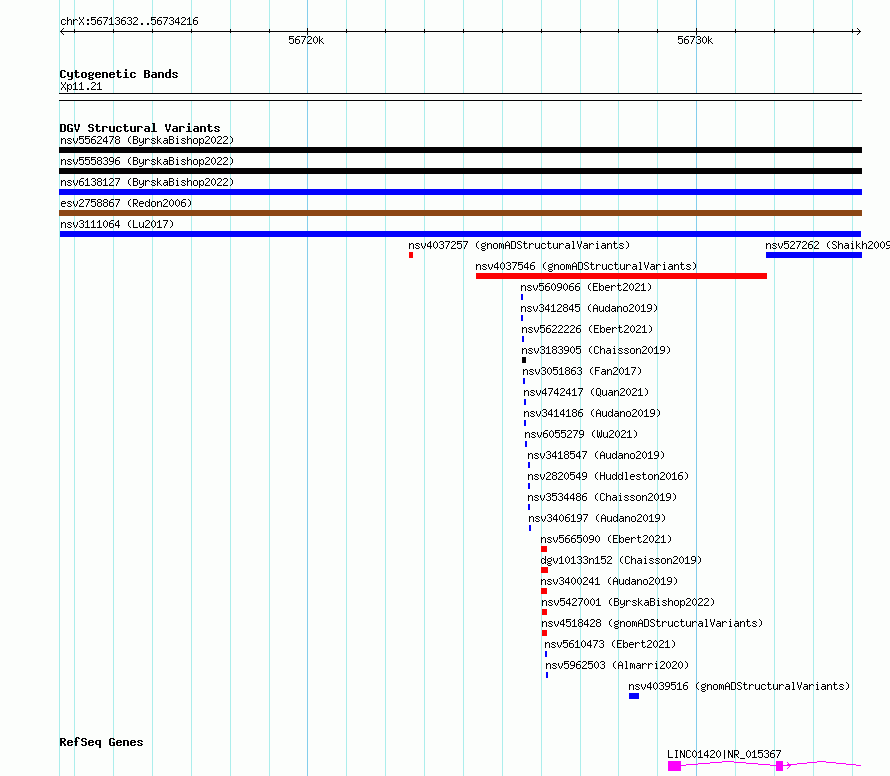This screenshot has width=890, height=776.
Task: Click the blue bar under nsv527262
Action: pos(814,255)
